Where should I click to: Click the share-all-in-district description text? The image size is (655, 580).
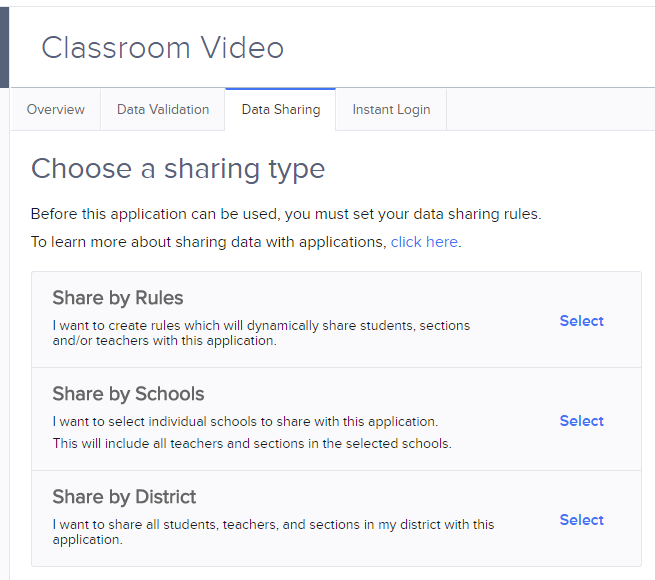(x=272, y=532)
